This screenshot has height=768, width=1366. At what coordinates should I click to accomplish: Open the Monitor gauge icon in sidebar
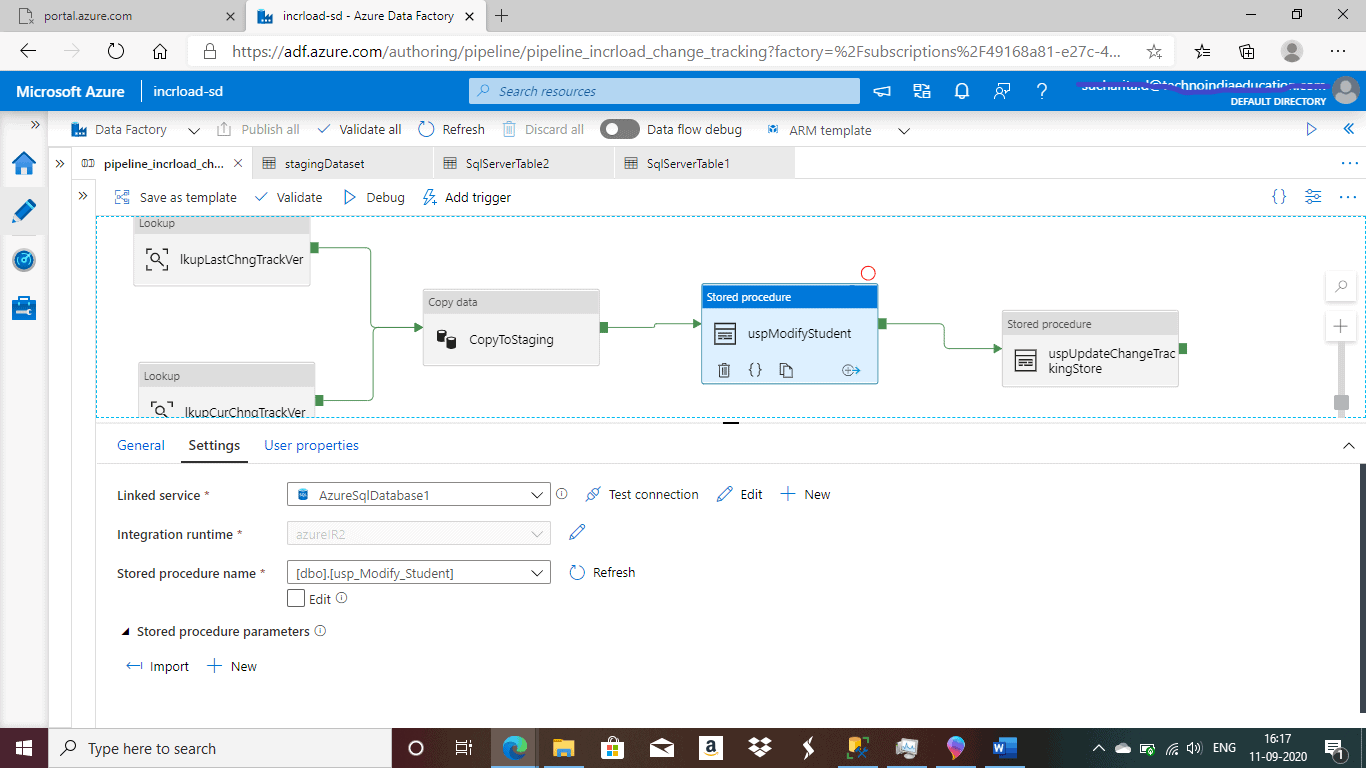click(24, 260)
